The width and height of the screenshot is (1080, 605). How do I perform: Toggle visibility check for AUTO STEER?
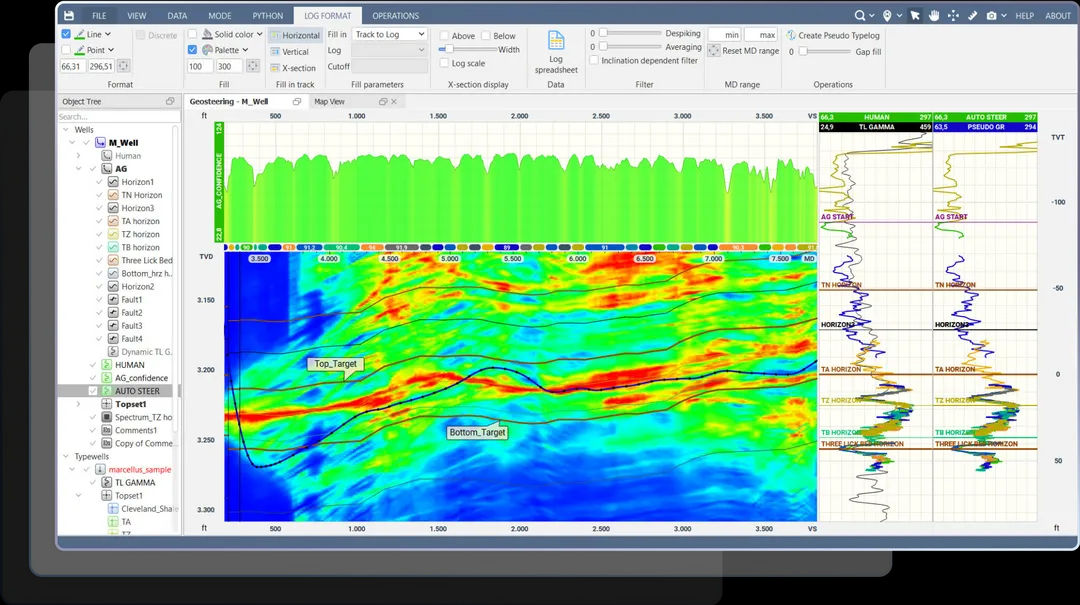pos(93,391)
